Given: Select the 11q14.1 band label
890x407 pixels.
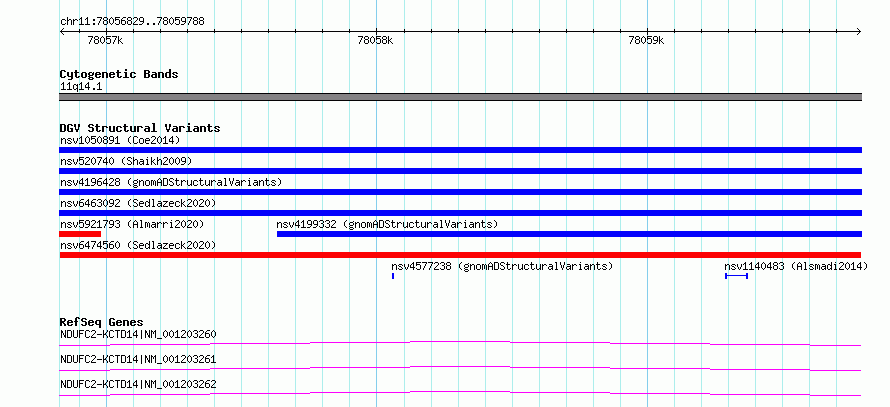Looking at the screenshot, I should (x=81, y=87).
